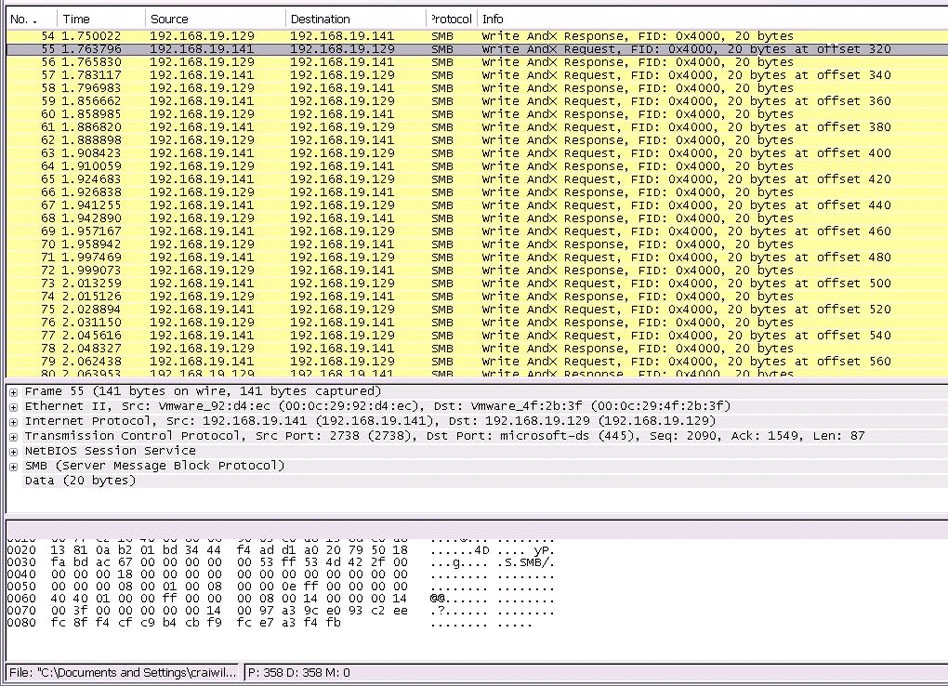948x686 pixels.
Task: Select packet 77 at offset 540
Action: point(477,335)
